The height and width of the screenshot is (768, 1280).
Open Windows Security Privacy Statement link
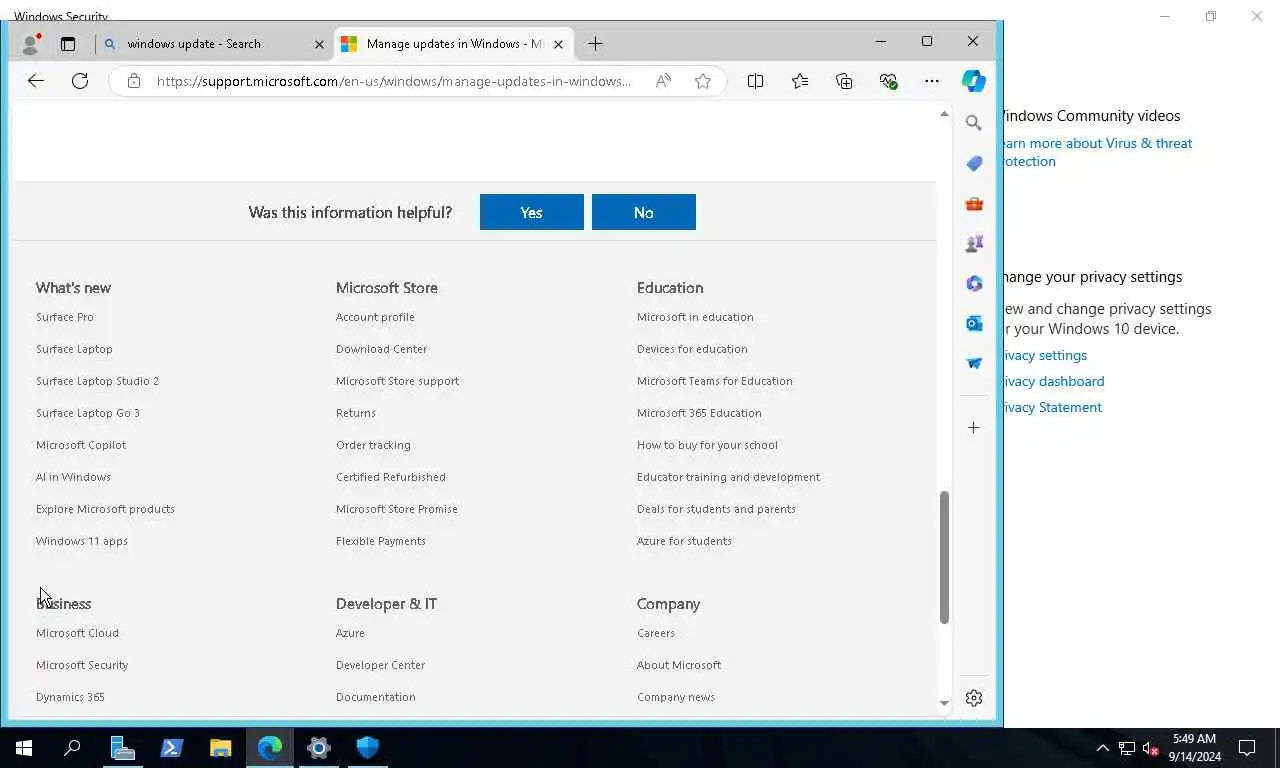(x=1052, y=407)
